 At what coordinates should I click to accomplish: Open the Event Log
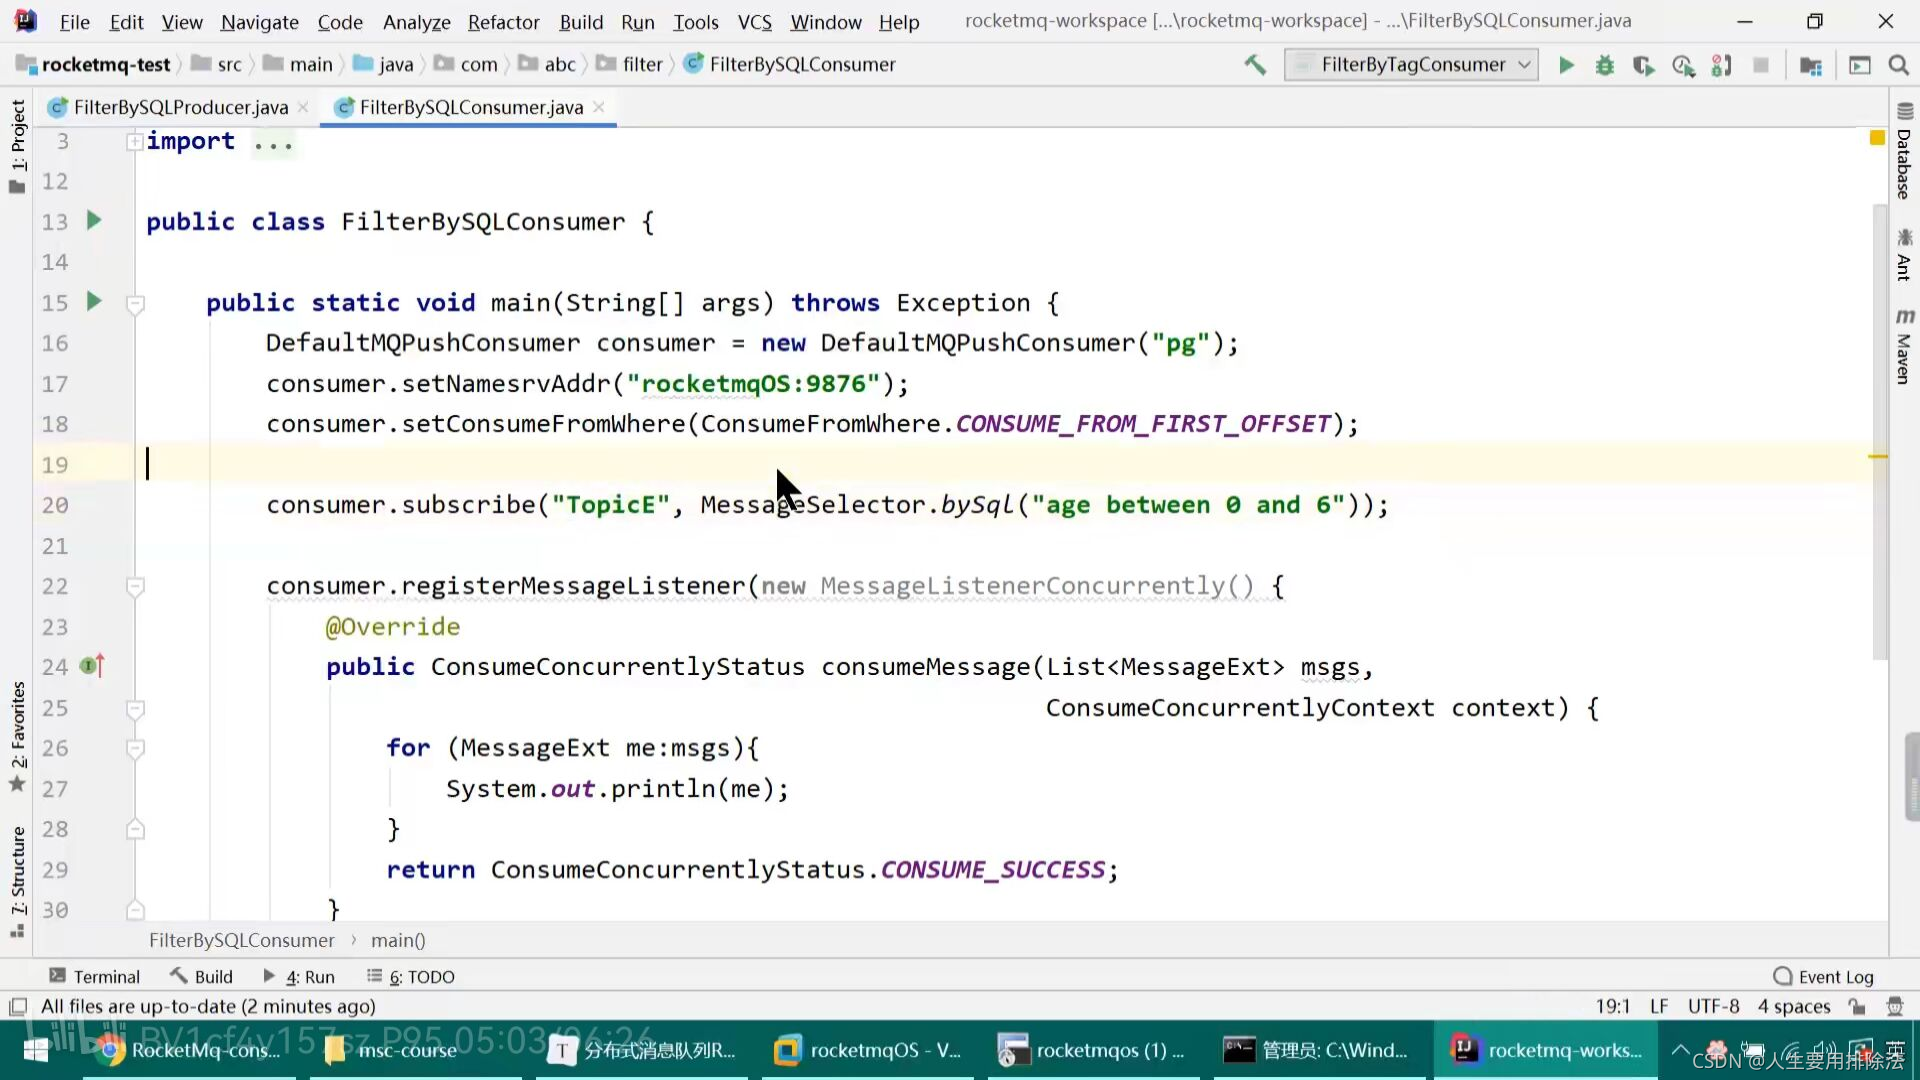pos(1823,976)
